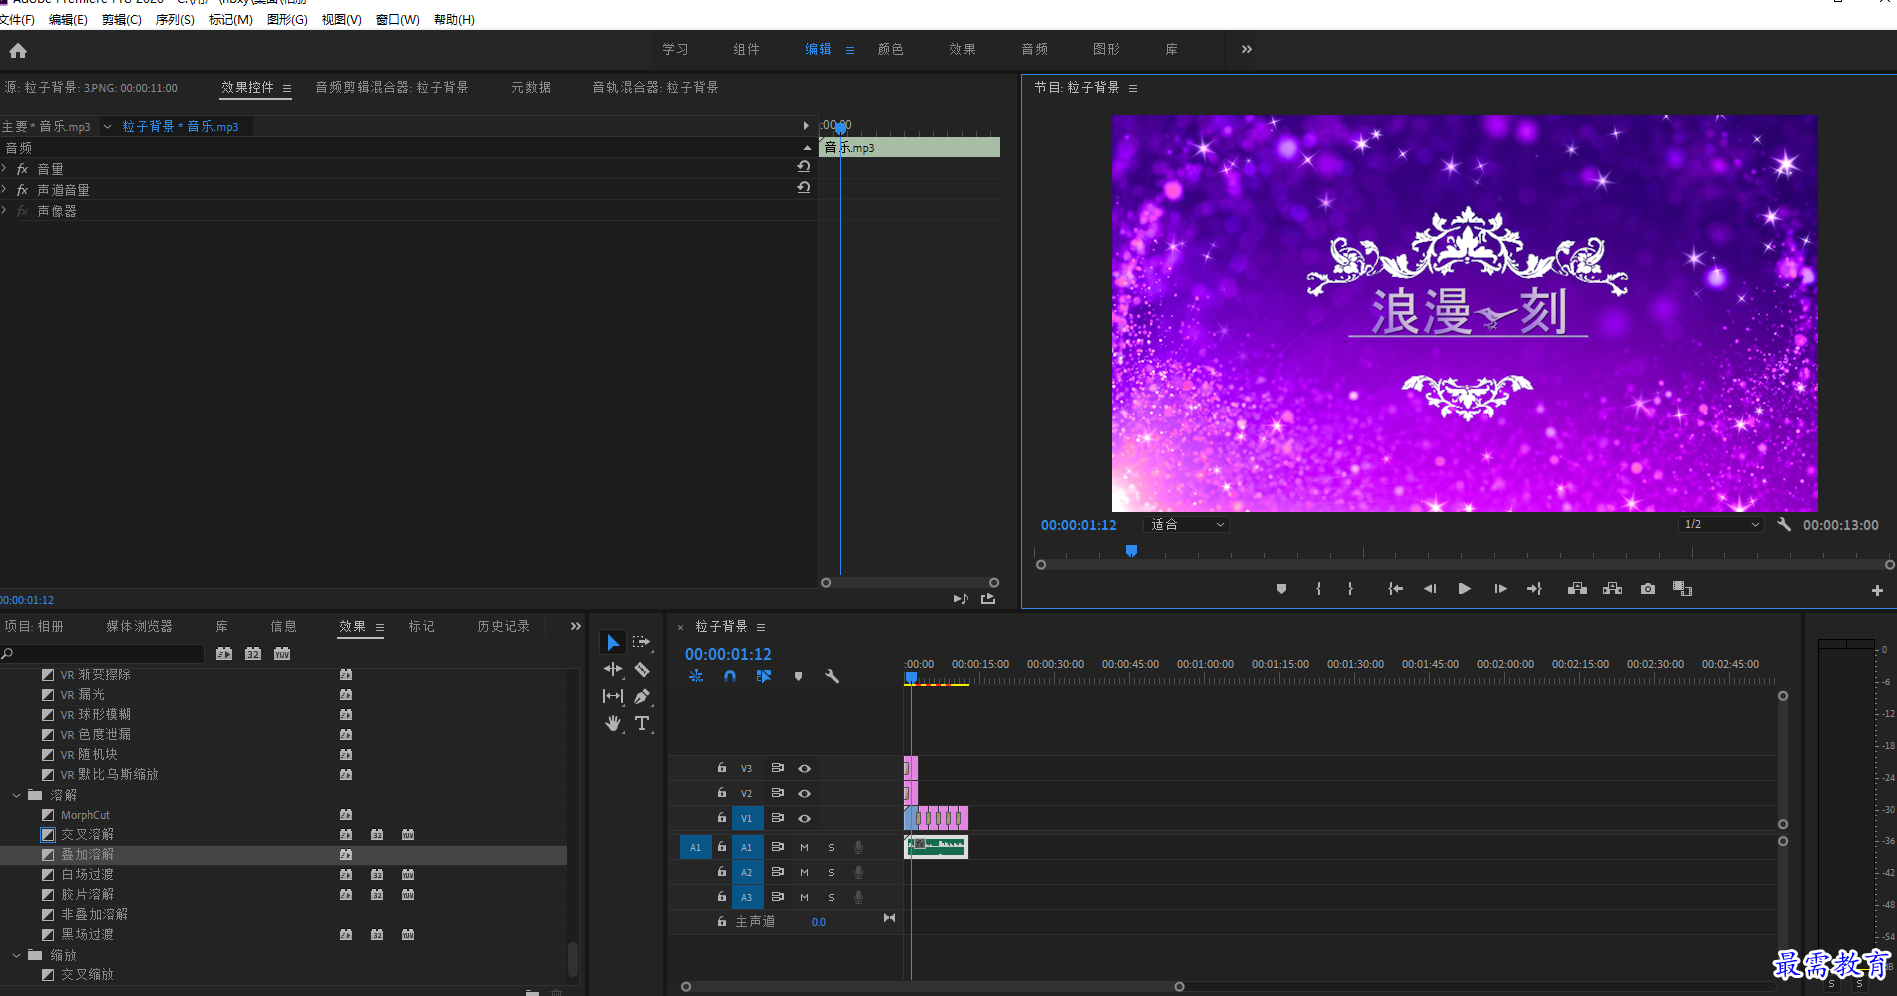Viewport: 1897px width, 996px height.
Task: Reset the 声道音量 effect
Action: click(803, 187)
